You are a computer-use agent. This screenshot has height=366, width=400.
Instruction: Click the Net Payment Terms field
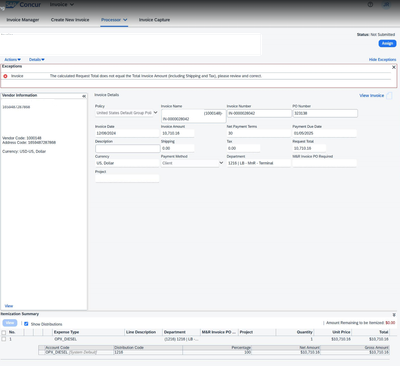coord(259,133)
